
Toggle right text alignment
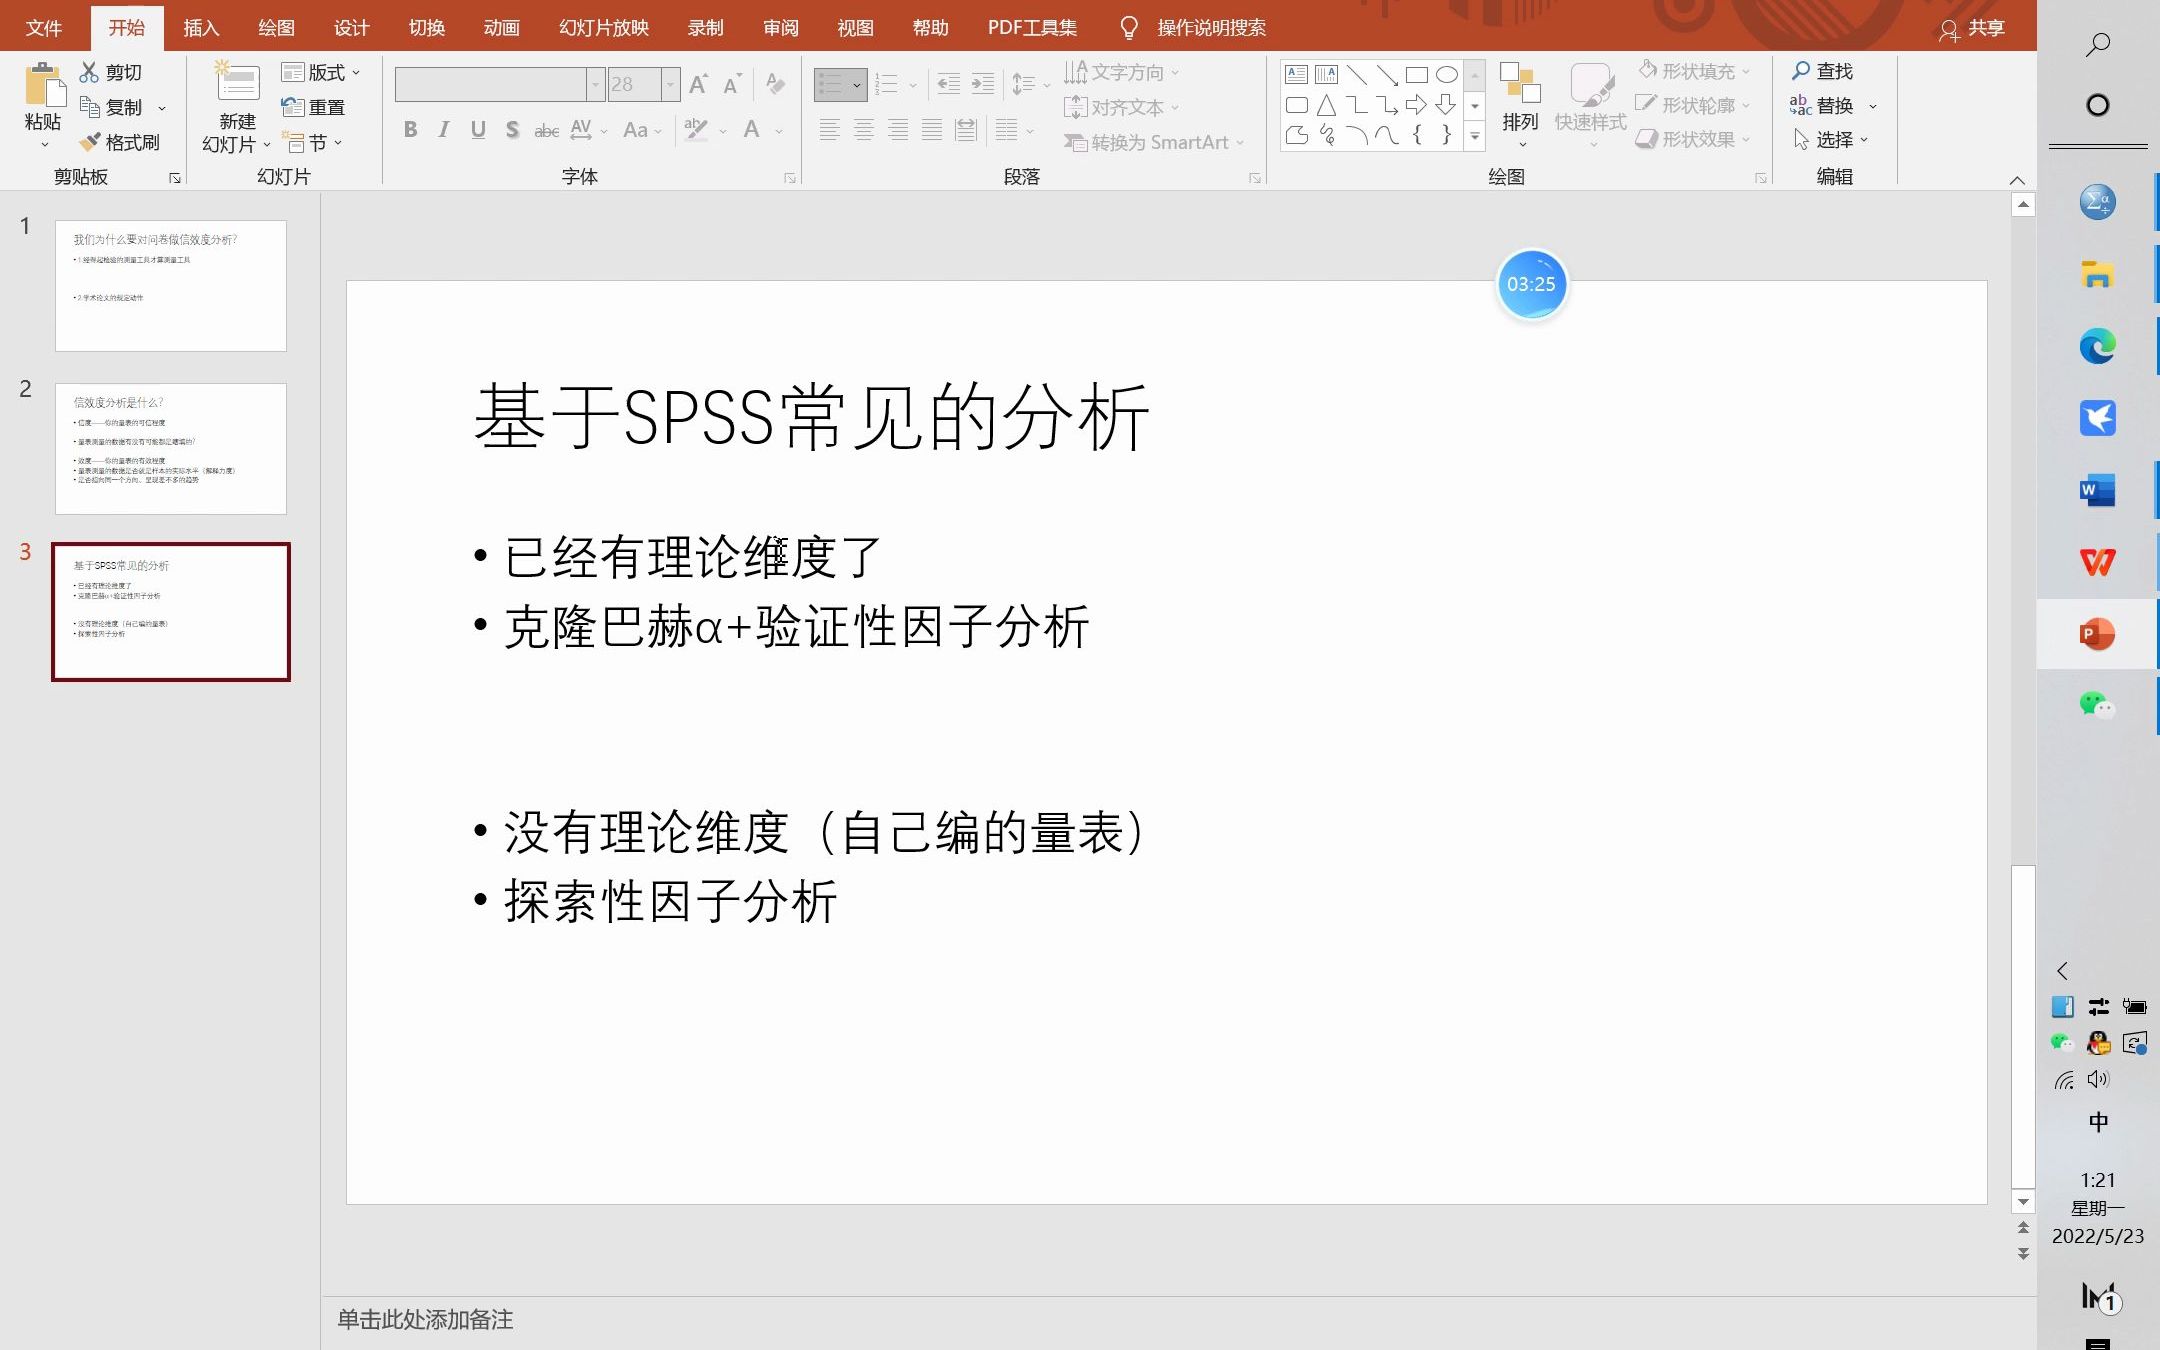coord(898,130)
